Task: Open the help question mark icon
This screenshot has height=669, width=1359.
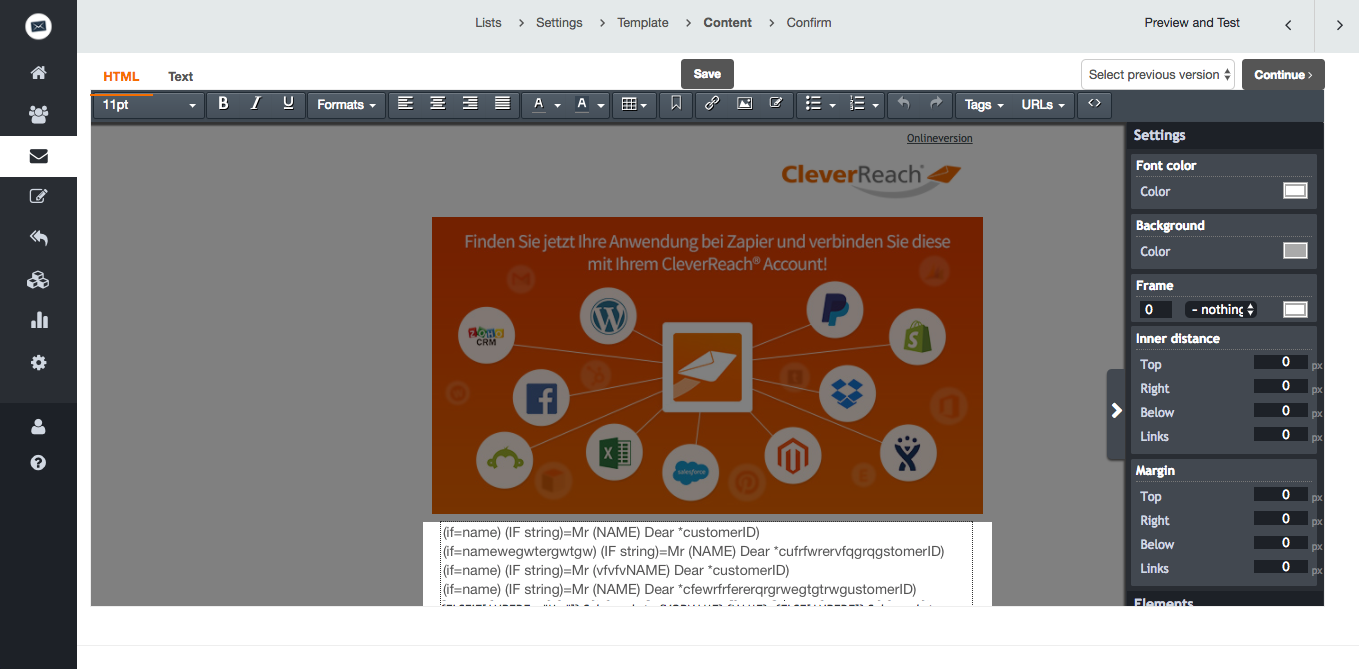Action: tap(38, 463)
